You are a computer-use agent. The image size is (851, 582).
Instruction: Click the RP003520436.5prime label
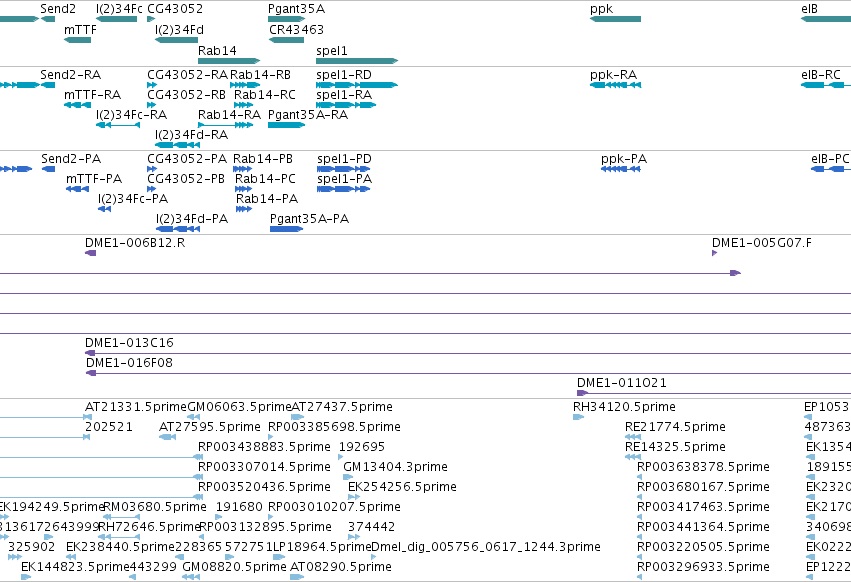pyautogui.click(x=264, y=486)
